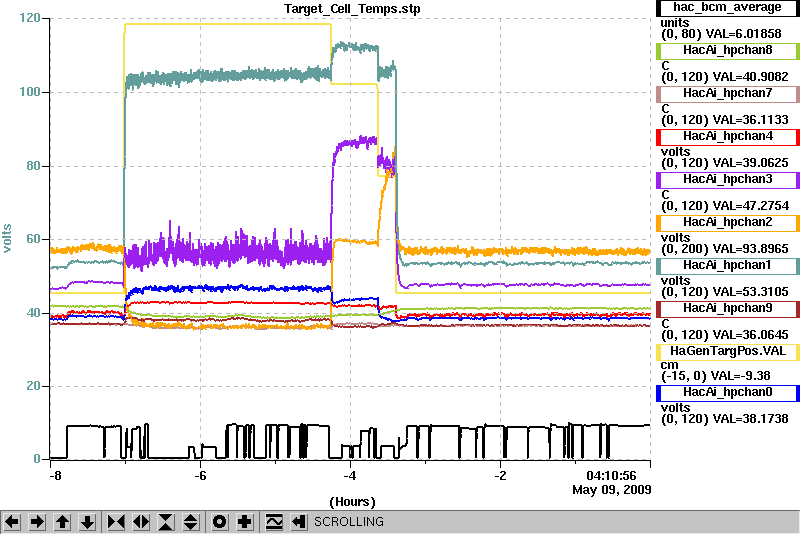Shift the plot down with the down arrow

click(87, 522)
